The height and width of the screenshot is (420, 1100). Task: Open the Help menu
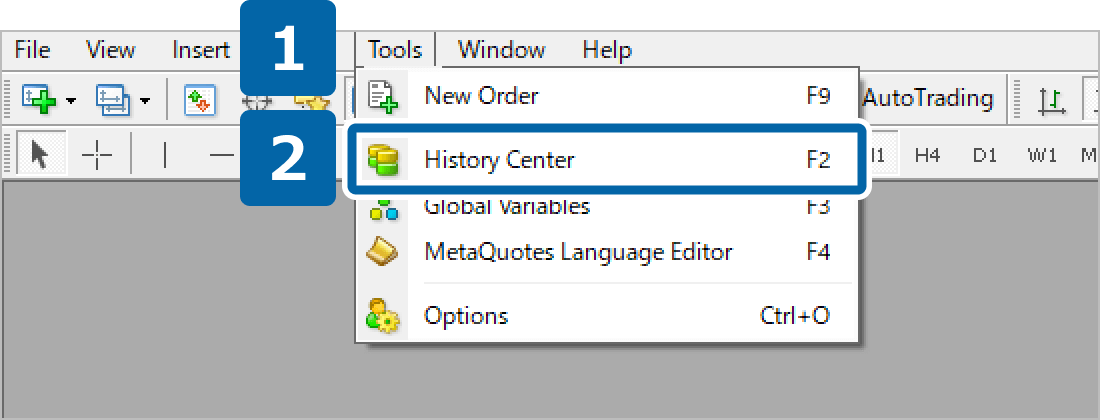608,50
